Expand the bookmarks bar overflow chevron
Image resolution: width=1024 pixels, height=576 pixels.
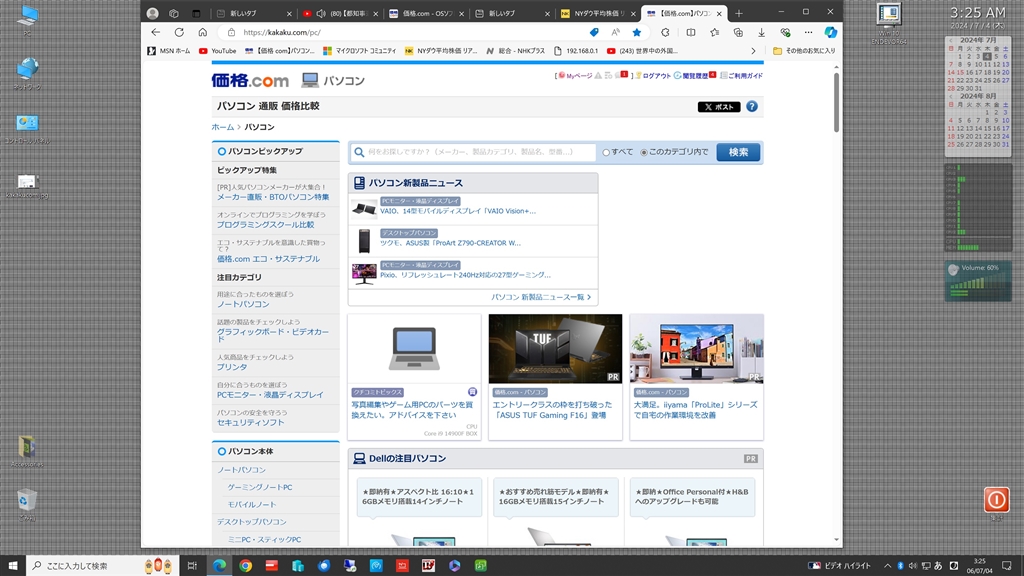pyautogui.click(x=753, y=50)
